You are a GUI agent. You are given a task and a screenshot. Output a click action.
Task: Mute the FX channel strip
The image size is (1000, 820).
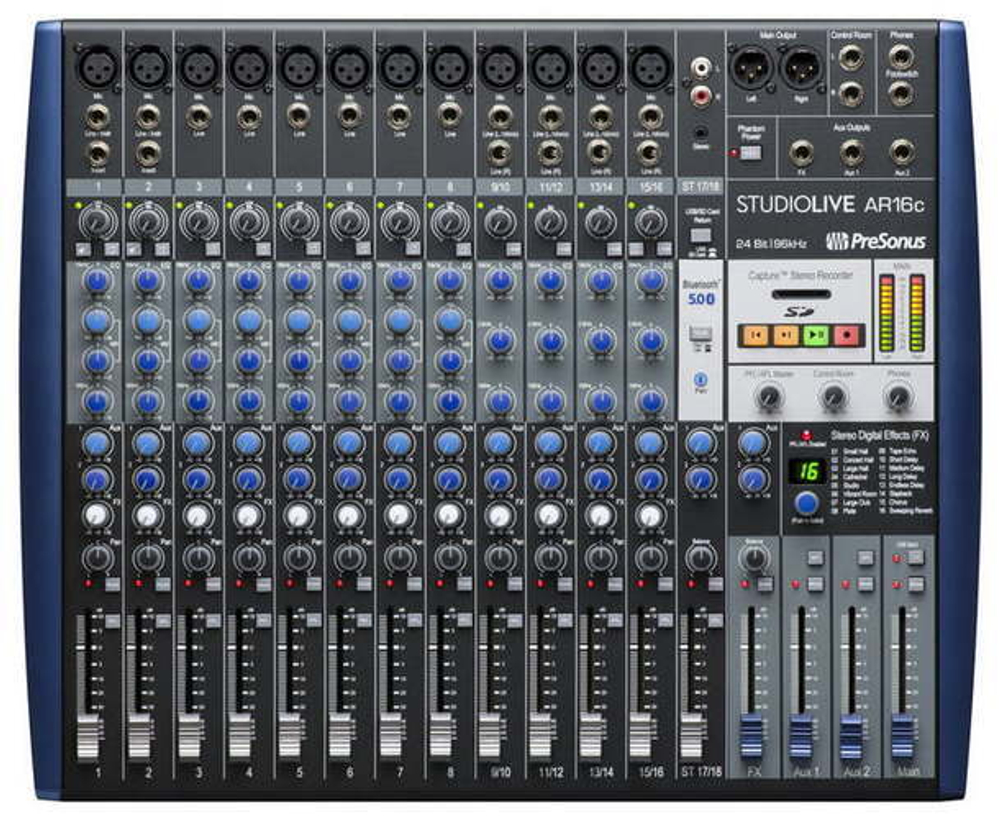coord(767,583)
